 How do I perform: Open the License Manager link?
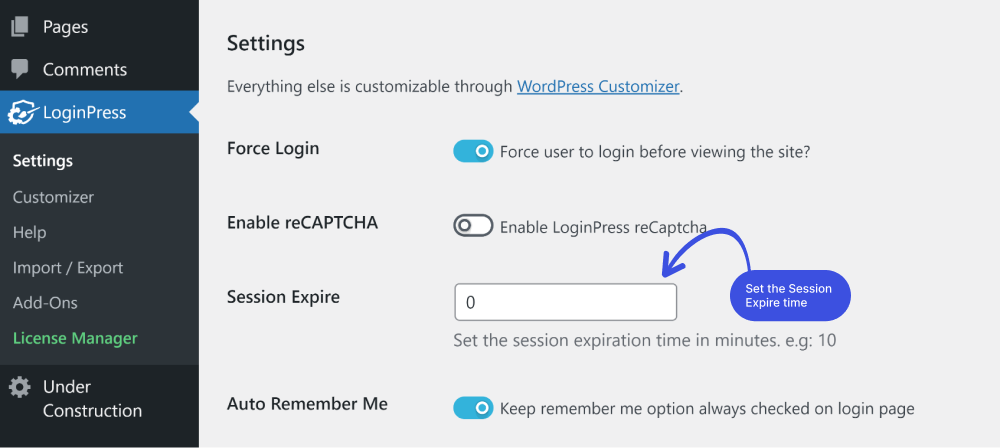pyautogui.click(x=75, y=338)
